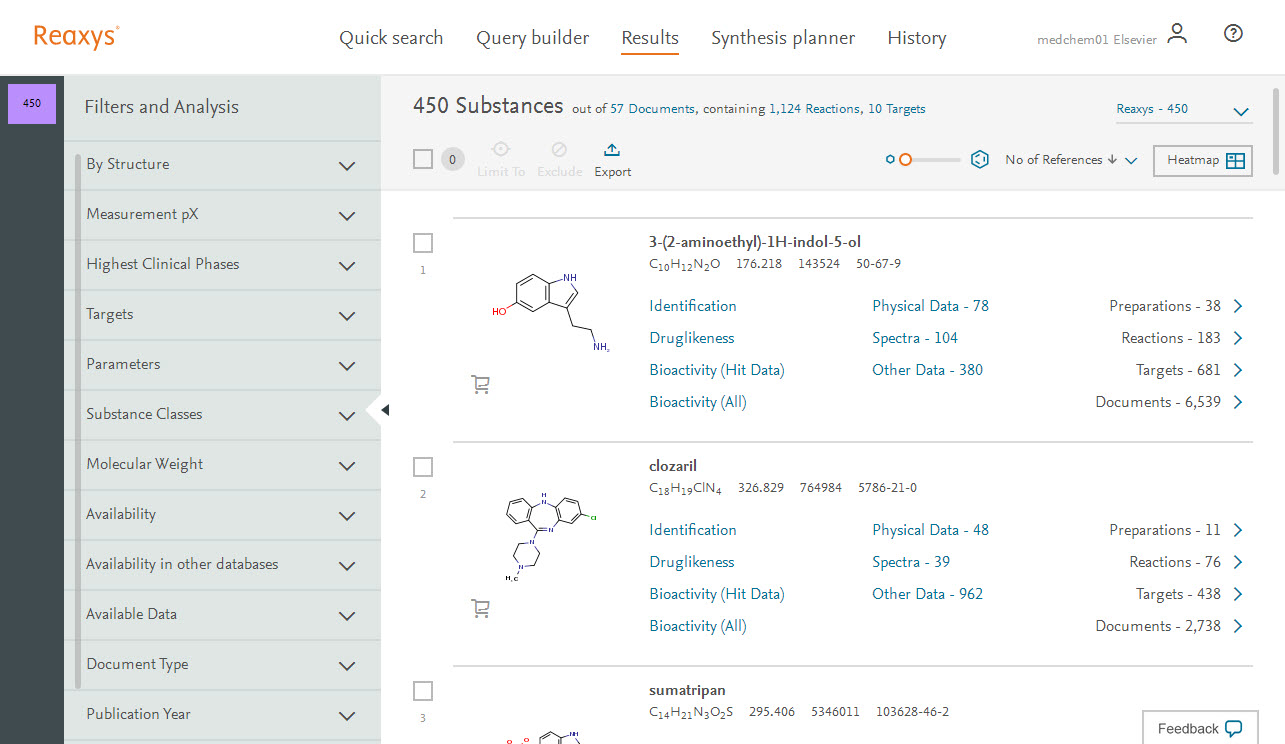Image resolution: width=1285 pixels, height=744 pixels.
Task: Tick the clozaril result checkbox
Action: tap(423, 467)
